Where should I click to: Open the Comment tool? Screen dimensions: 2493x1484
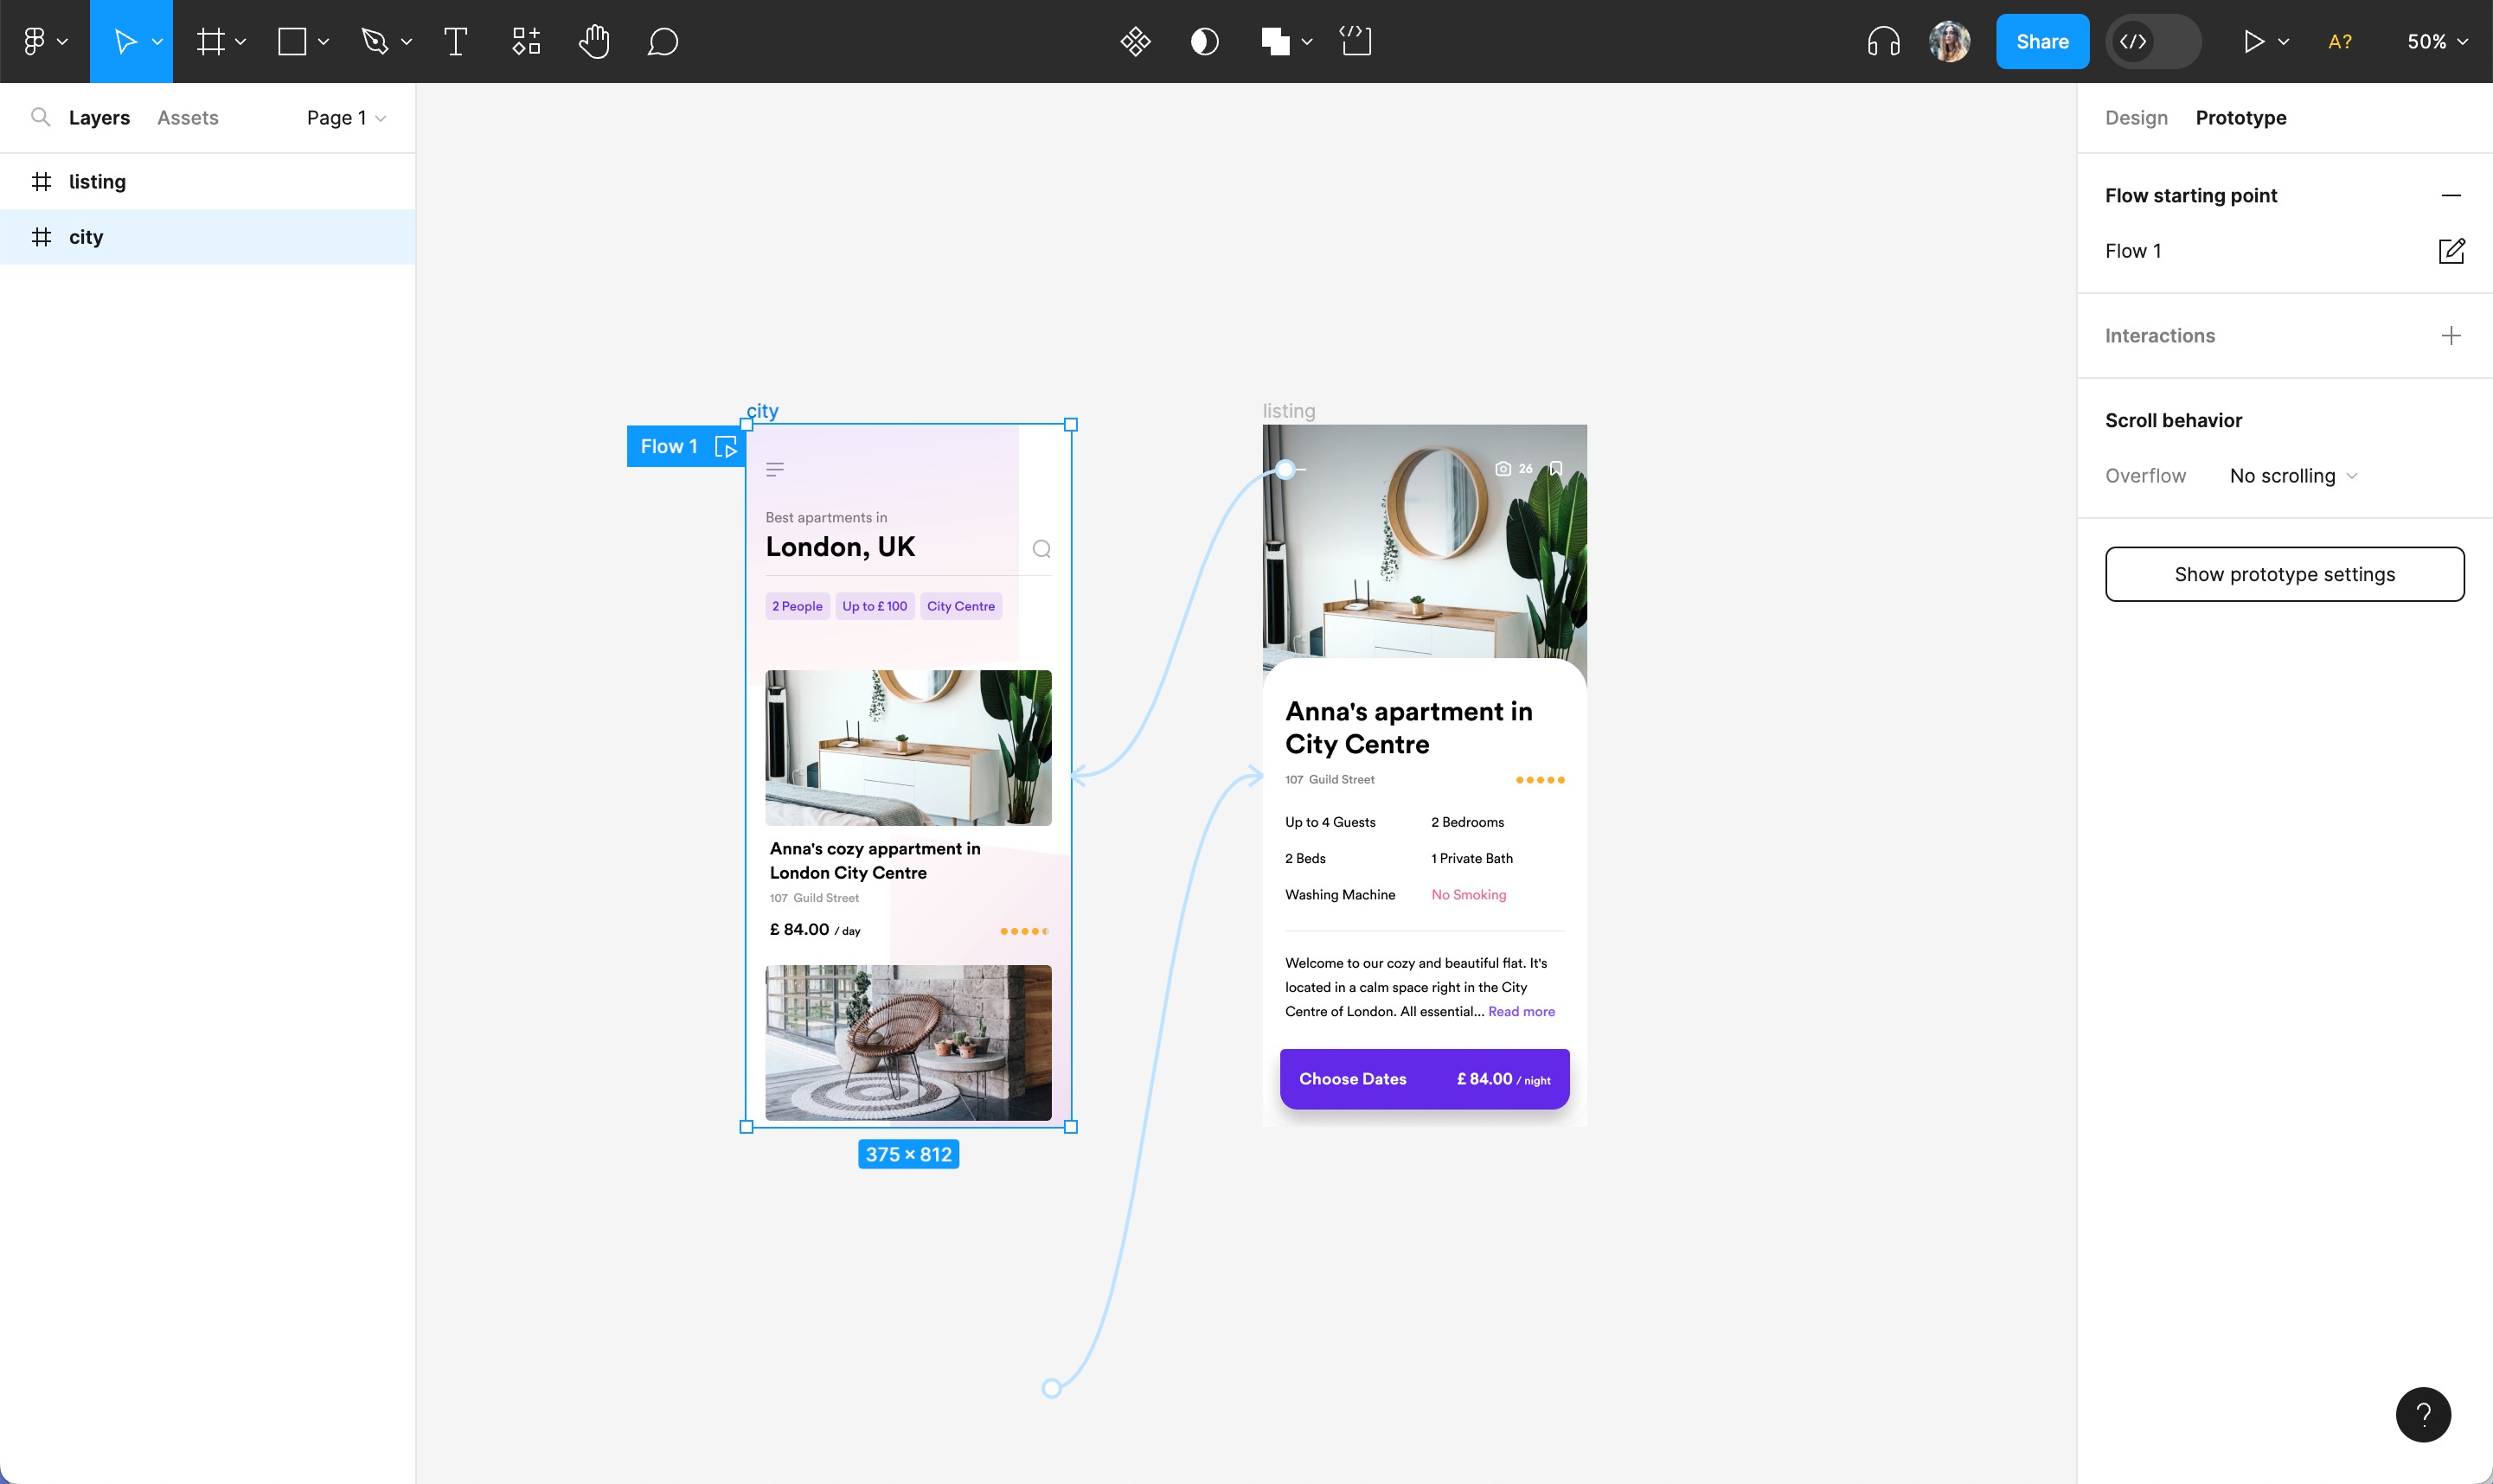click(661, 41)
